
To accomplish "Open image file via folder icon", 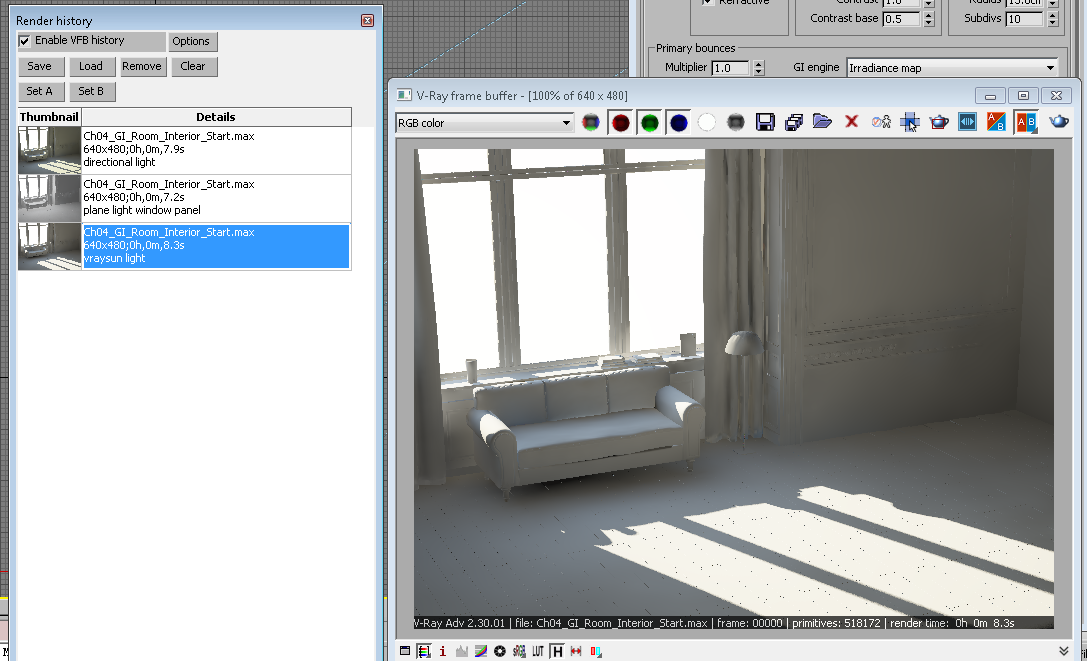I will click(822, 122).
